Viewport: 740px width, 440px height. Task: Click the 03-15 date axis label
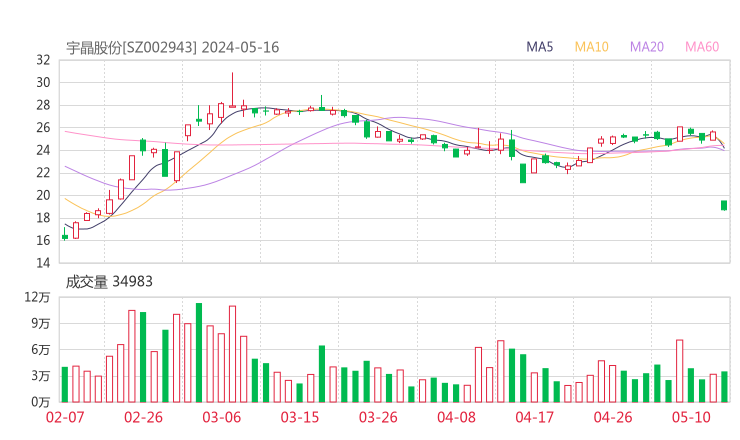pos(300,417)
